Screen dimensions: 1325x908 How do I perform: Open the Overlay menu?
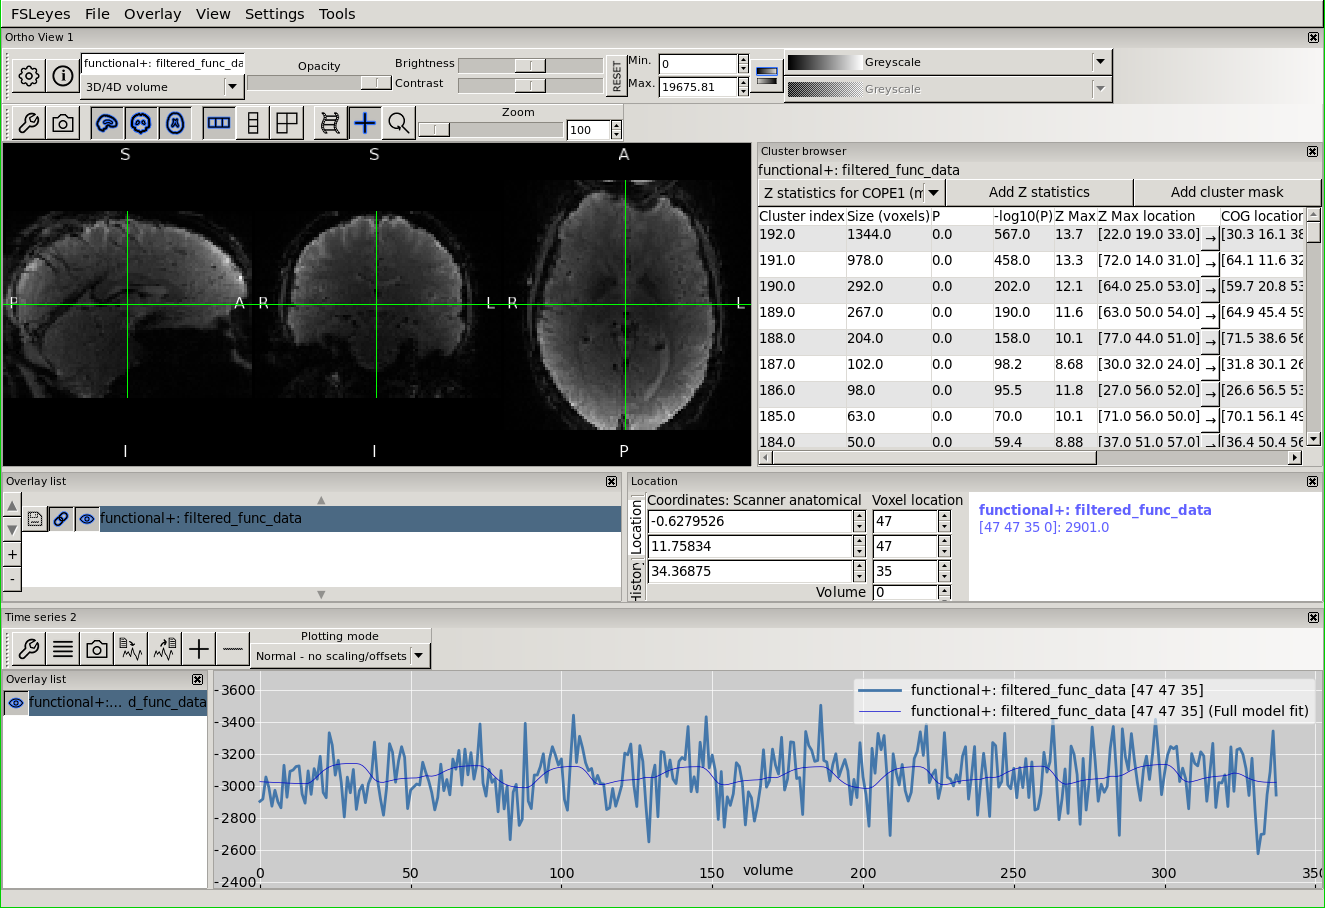pos(152,14)
